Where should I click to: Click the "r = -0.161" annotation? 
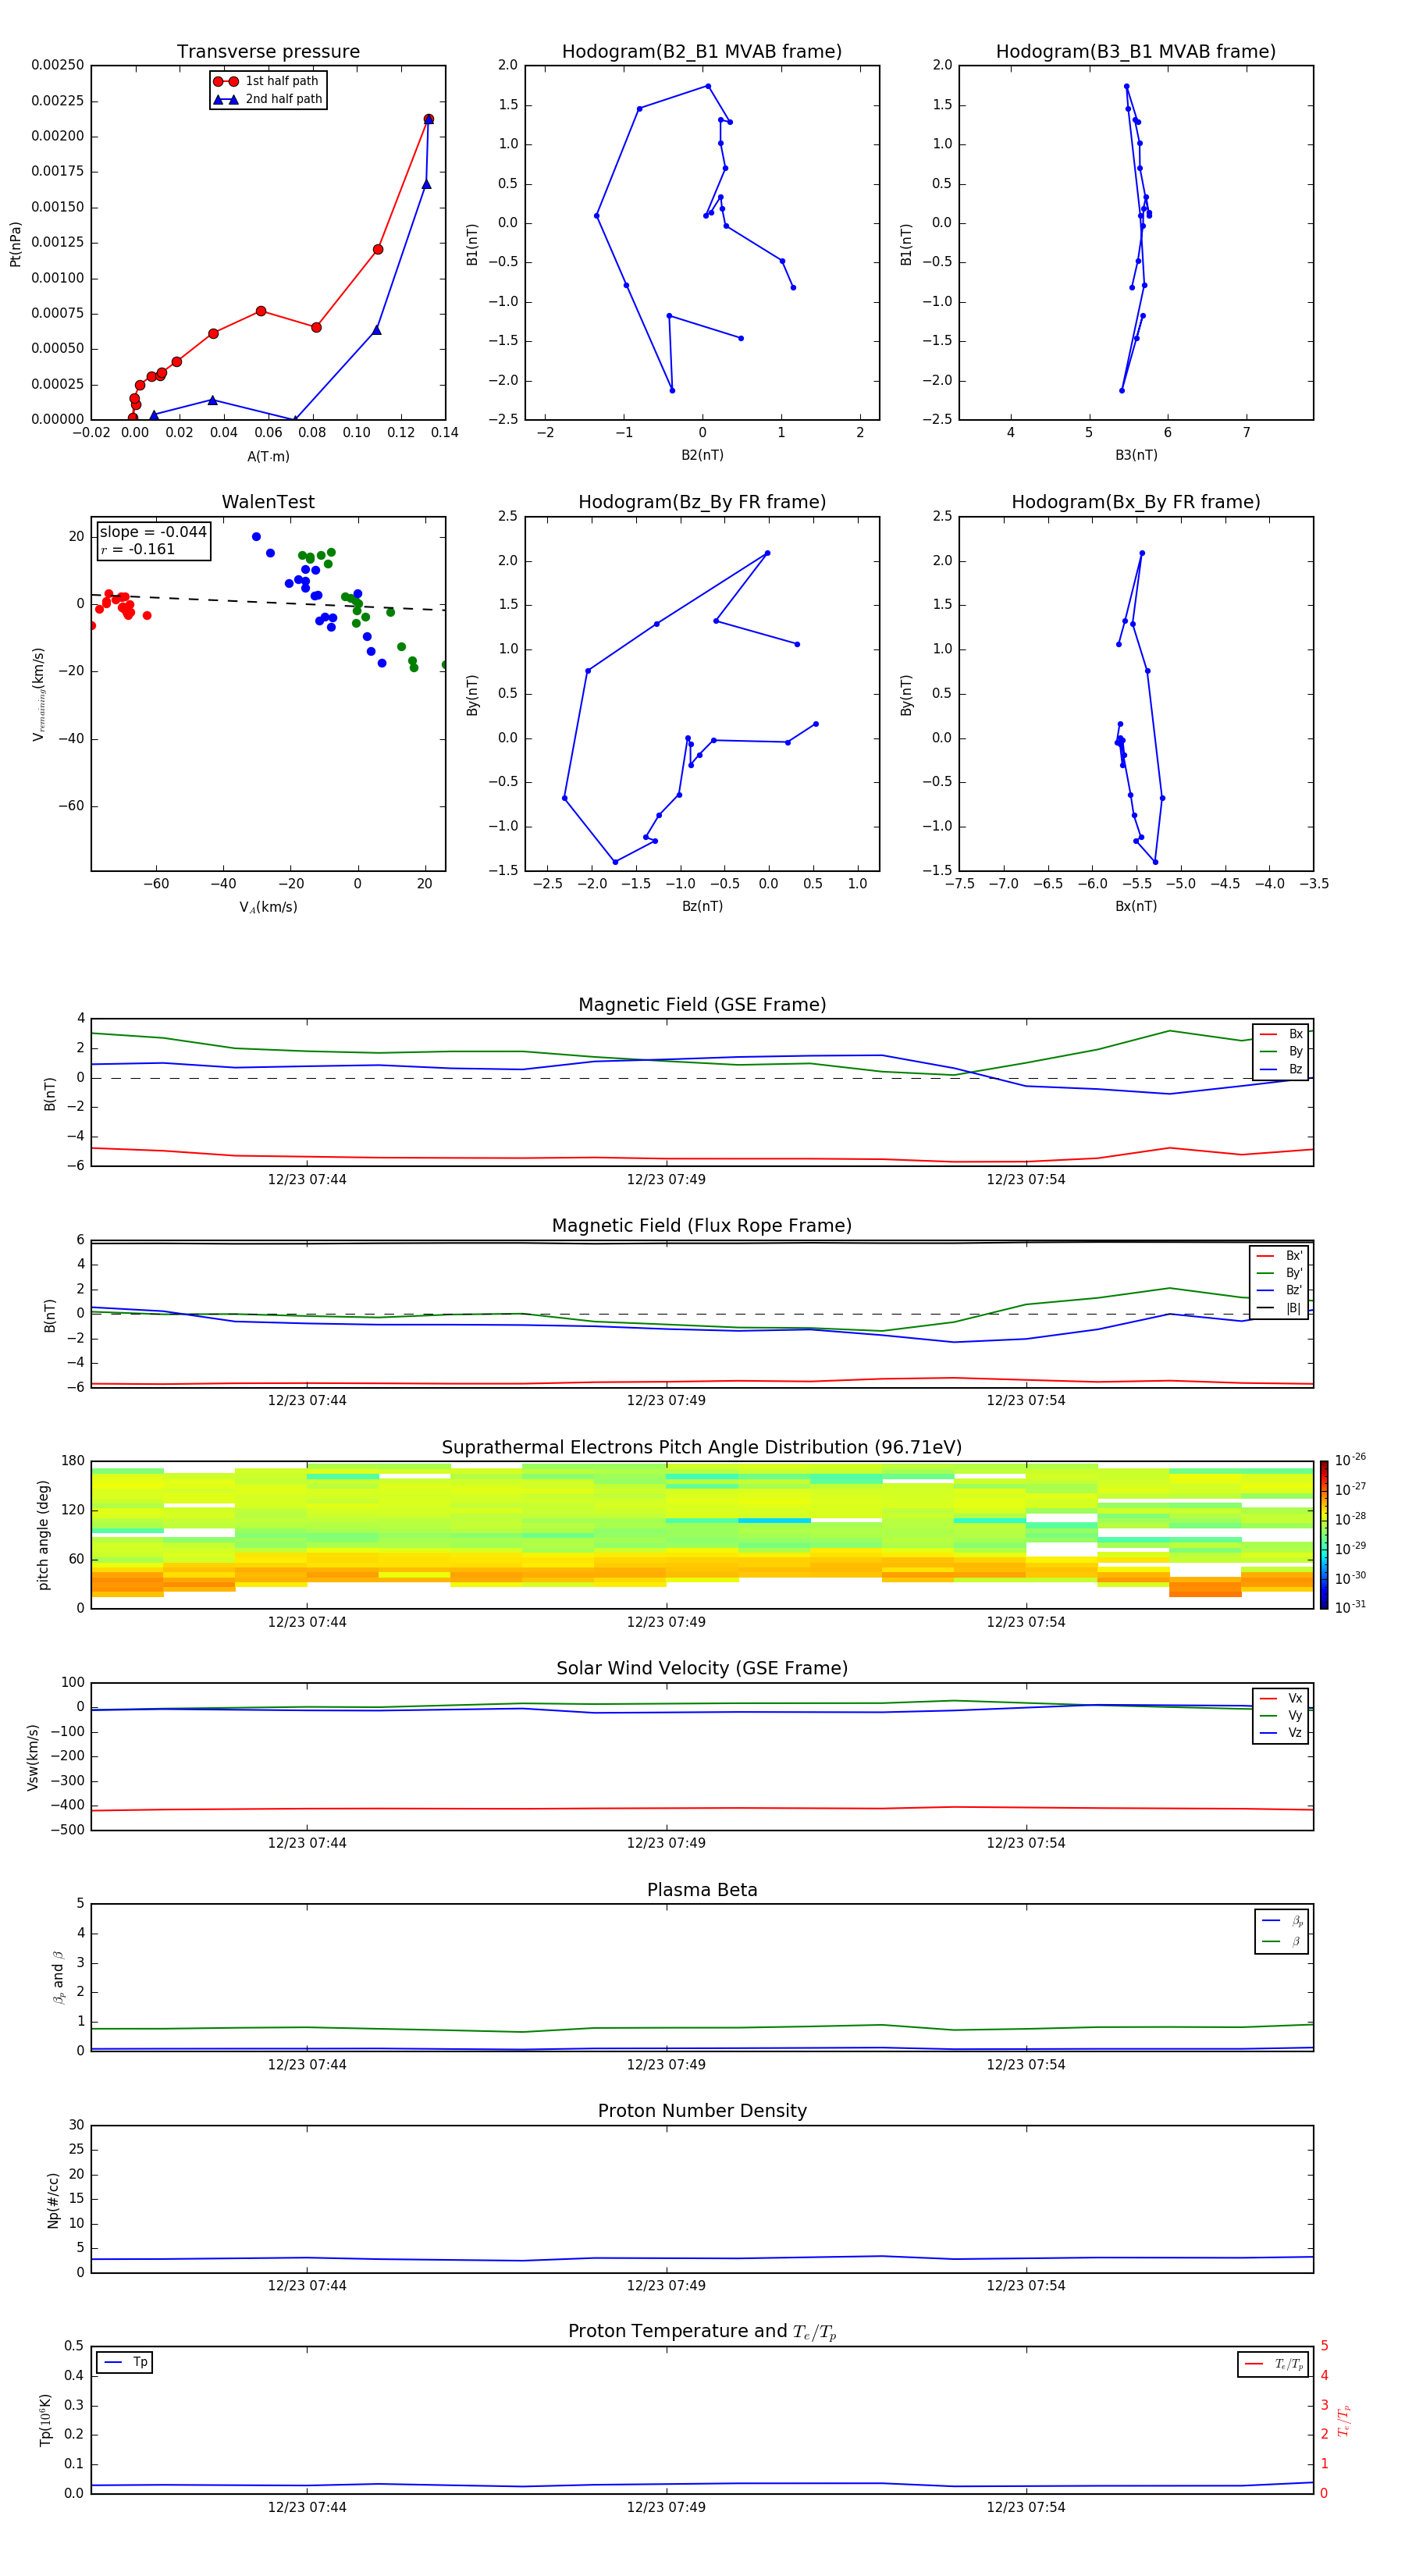(138, 550)
